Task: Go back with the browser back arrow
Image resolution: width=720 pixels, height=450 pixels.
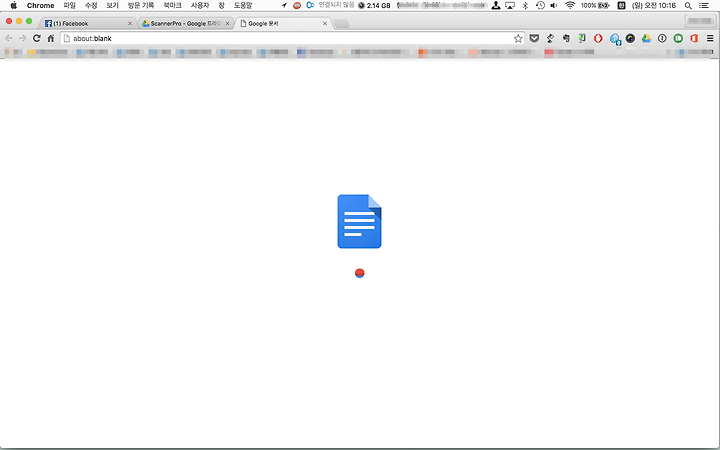Action: 8,39
